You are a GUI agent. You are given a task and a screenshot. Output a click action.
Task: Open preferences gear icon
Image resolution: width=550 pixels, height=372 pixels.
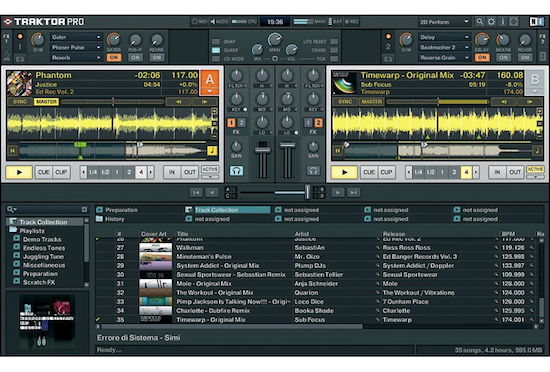491,22
